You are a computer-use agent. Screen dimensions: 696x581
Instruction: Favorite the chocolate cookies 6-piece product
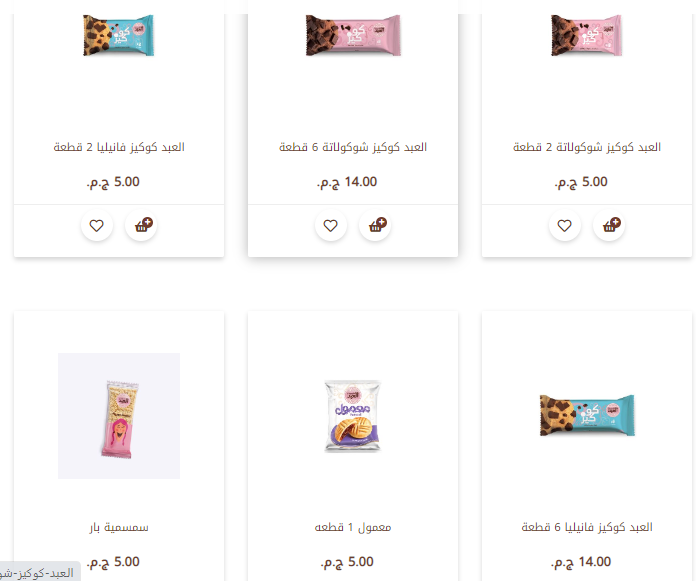331,225
